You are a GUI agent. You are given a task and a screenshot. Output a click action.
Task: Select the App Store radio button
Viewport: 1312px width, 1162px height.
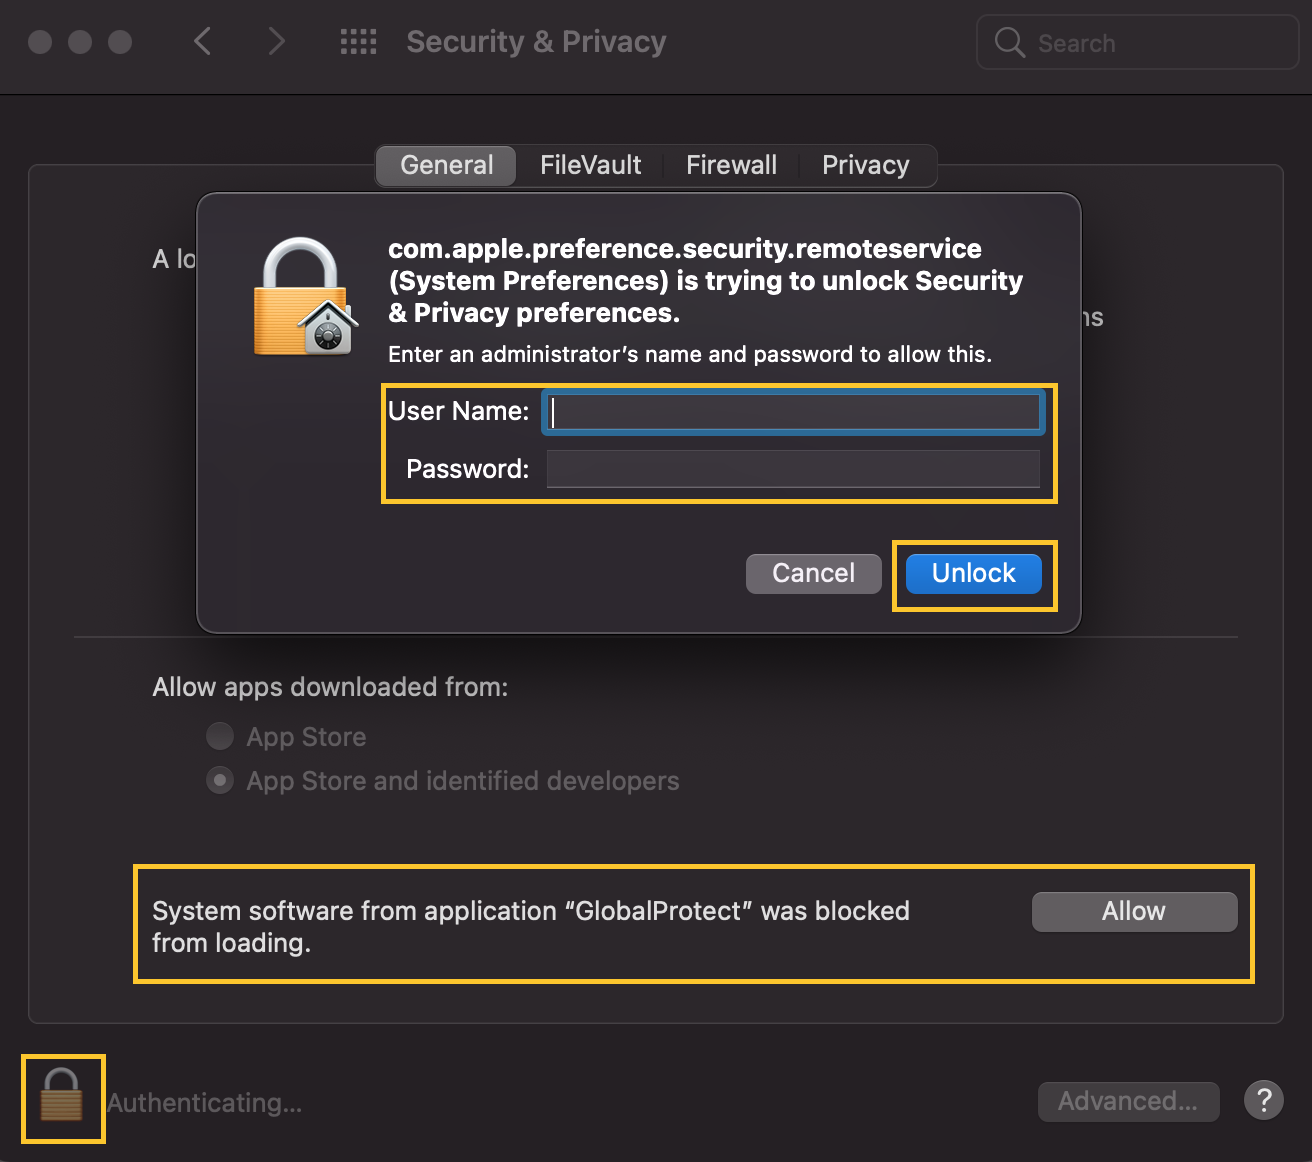[220, 737]
